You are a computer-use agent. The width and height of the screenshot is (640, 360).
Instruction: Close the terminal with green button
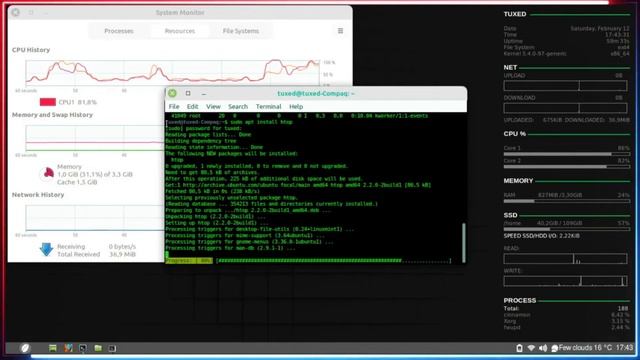172,93
